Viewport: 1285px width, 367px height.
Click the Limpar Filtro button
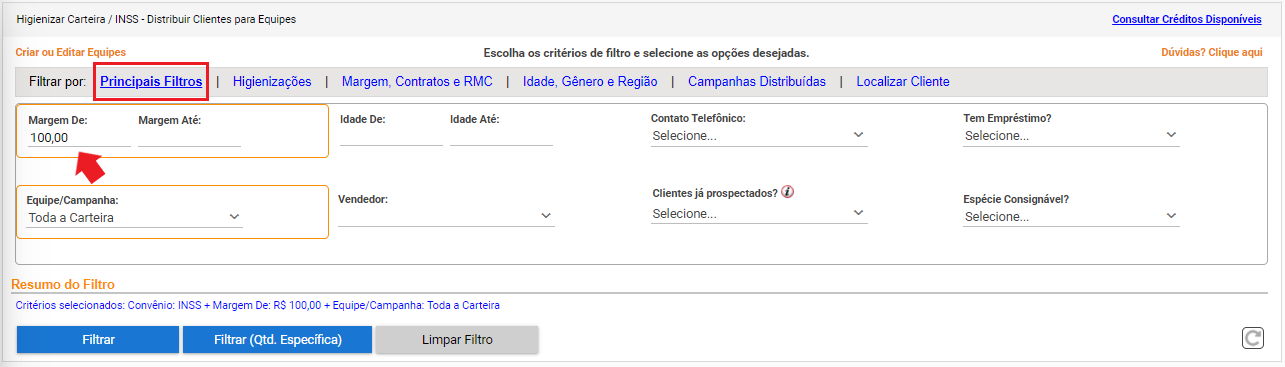(458, 340)
